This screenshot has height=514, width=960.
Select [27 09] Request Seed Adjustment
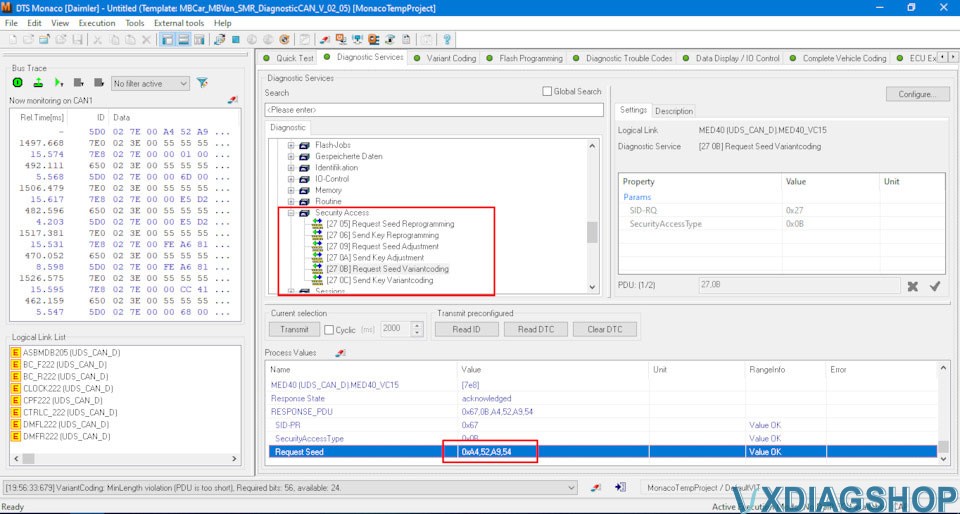pyautogui.click(x=382, y=247)
